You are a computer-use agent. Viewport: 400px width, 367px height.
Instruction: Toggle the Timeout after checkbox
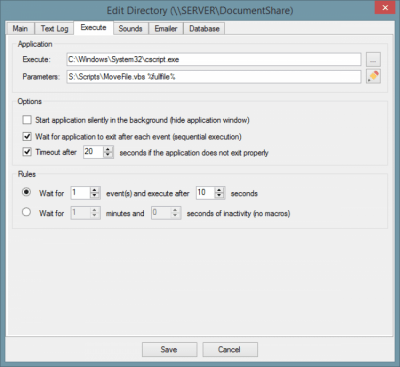[x=27, y=152]
